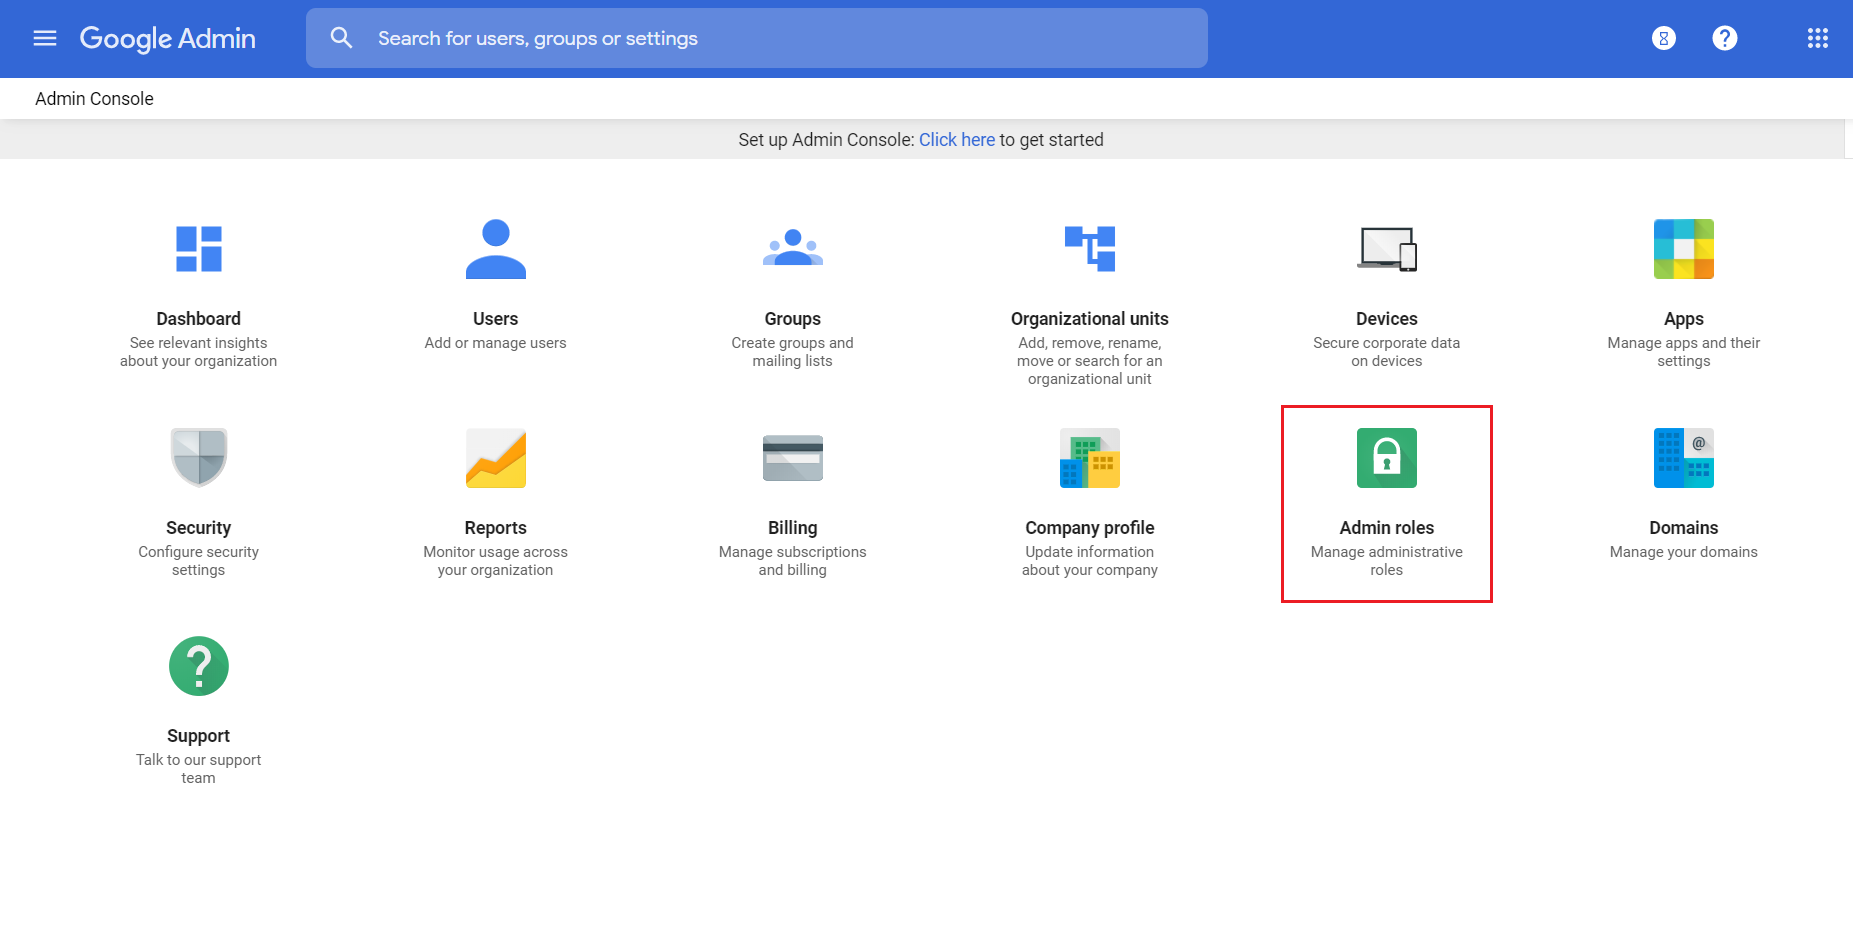Open the hourglass tasks icon in header
Screen dimensions: 1853x935
pos(1663,38)
